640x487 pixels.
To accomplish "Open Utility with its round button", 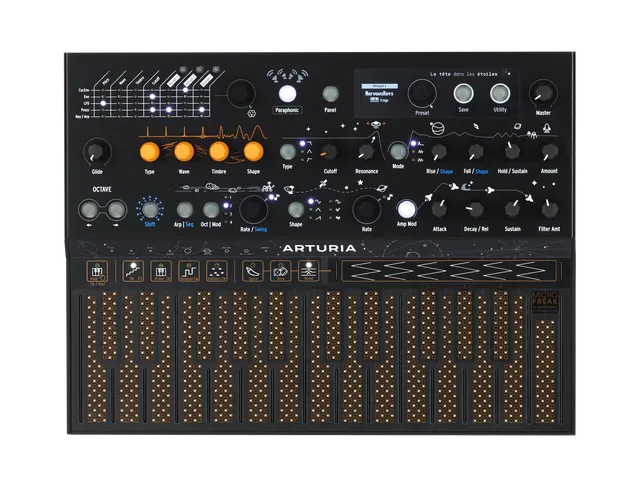I will tap(500, 93).
